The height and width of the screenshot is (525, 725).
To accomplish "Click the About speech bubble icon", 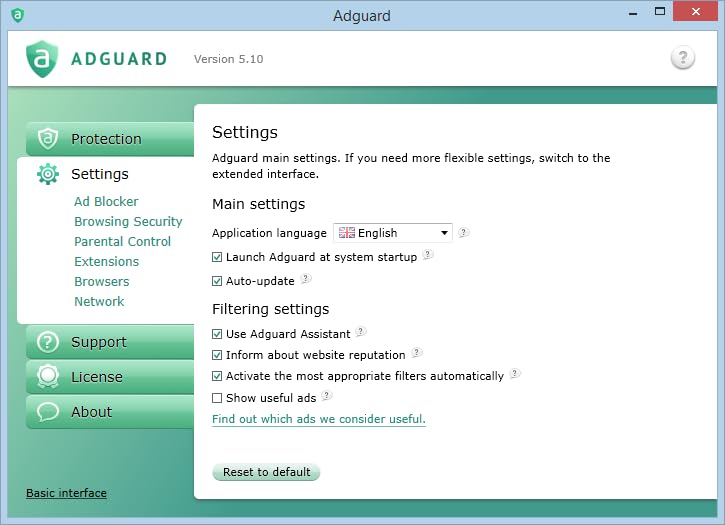I will [48, 412].
